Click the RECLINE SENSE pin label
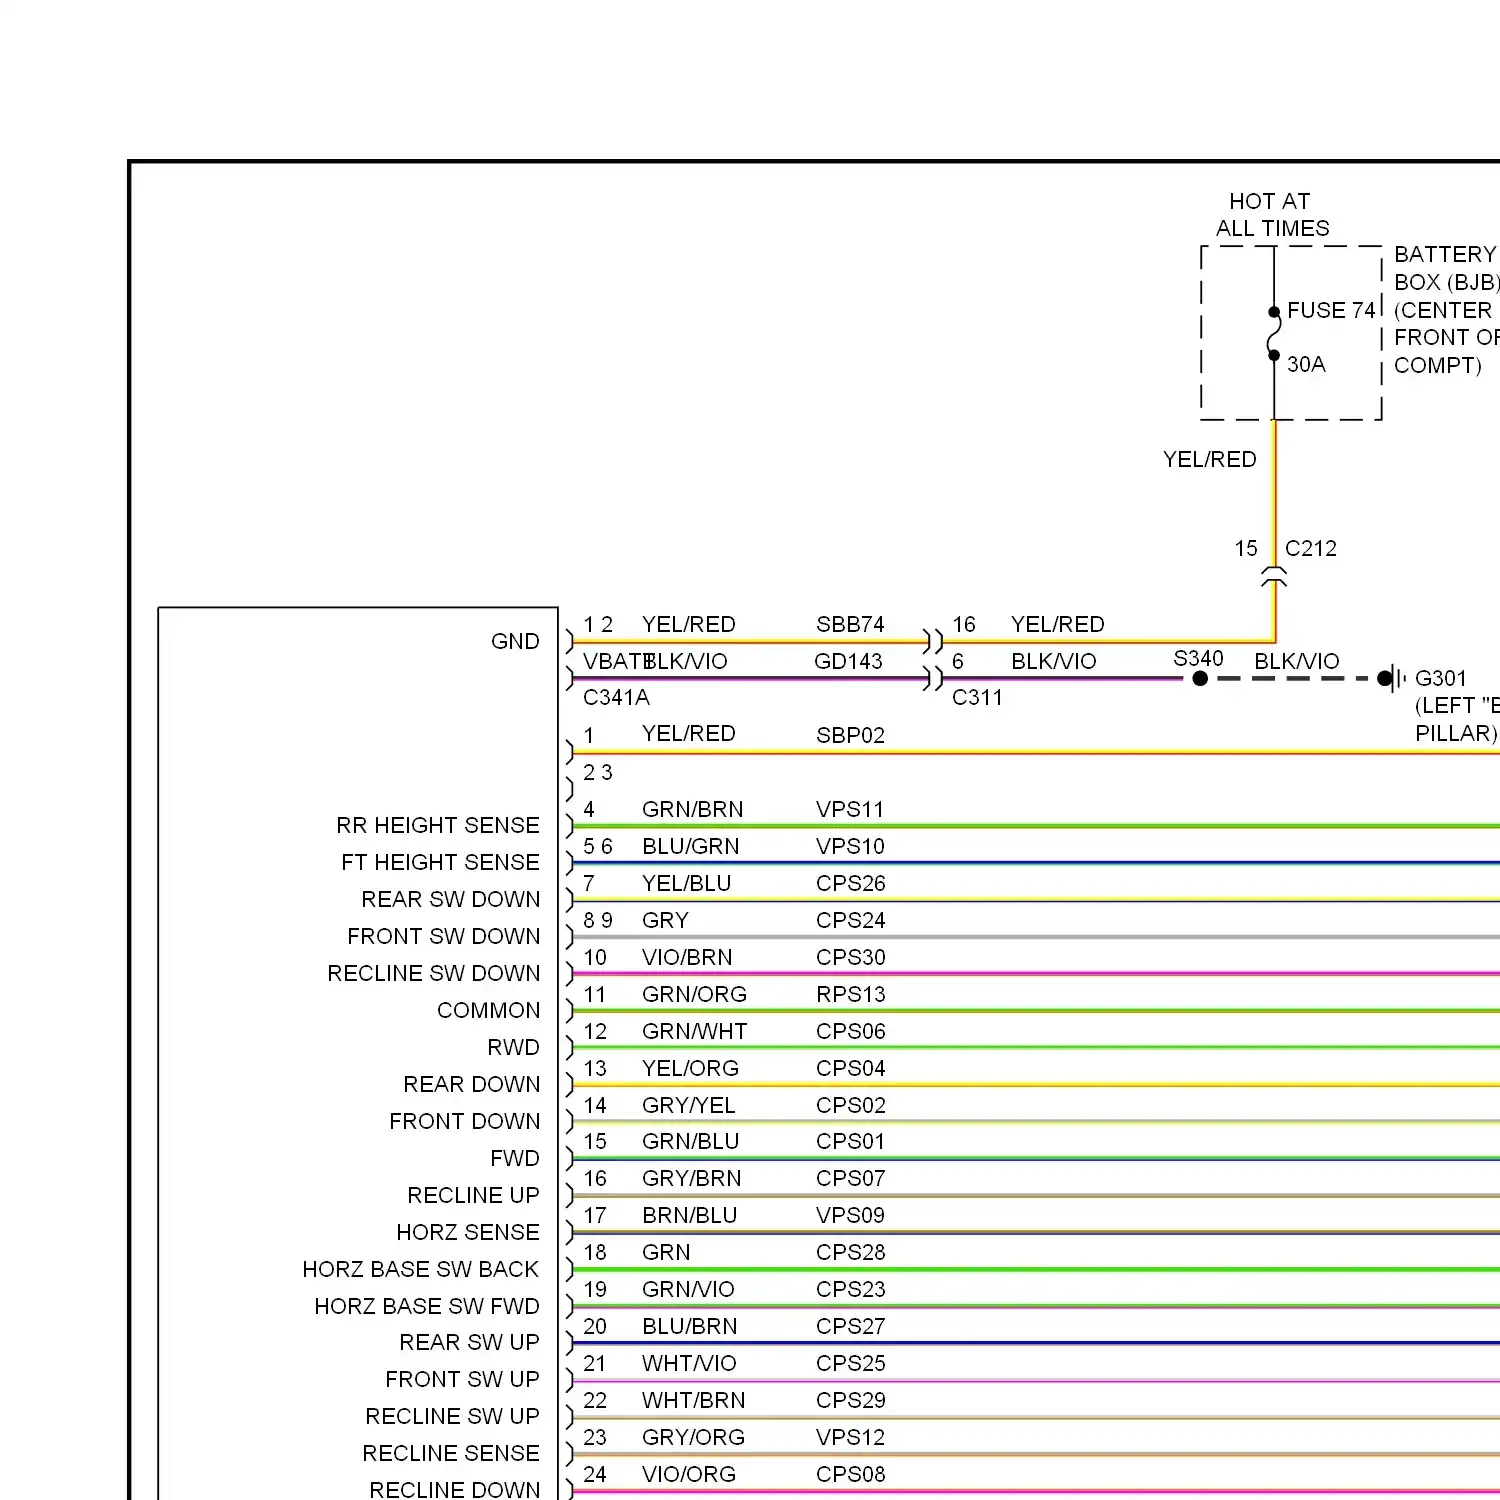Screen dimensions: 1500x1500 [x=450, y=1453]
